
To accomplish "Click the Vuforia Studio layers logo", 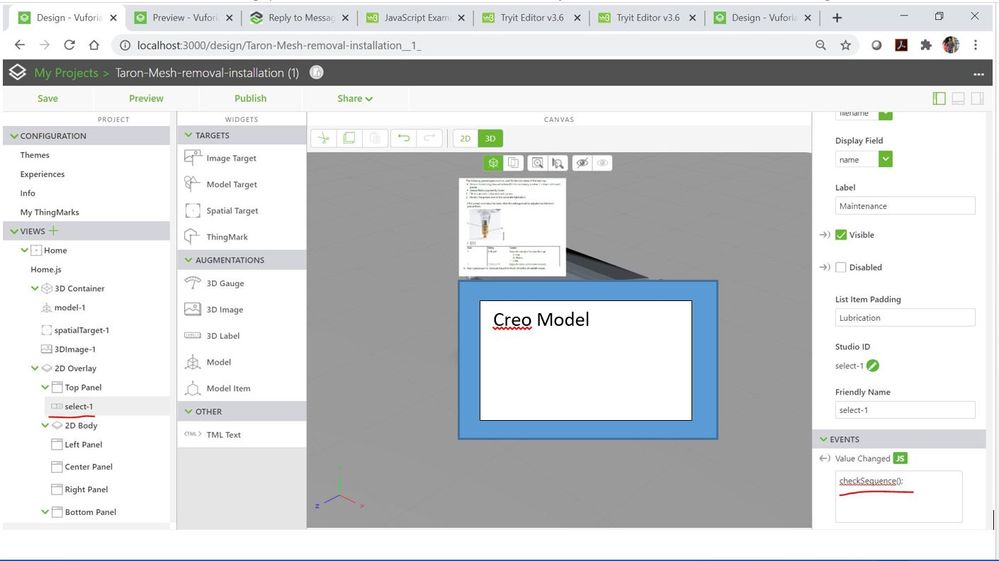I will coord(17,72).
